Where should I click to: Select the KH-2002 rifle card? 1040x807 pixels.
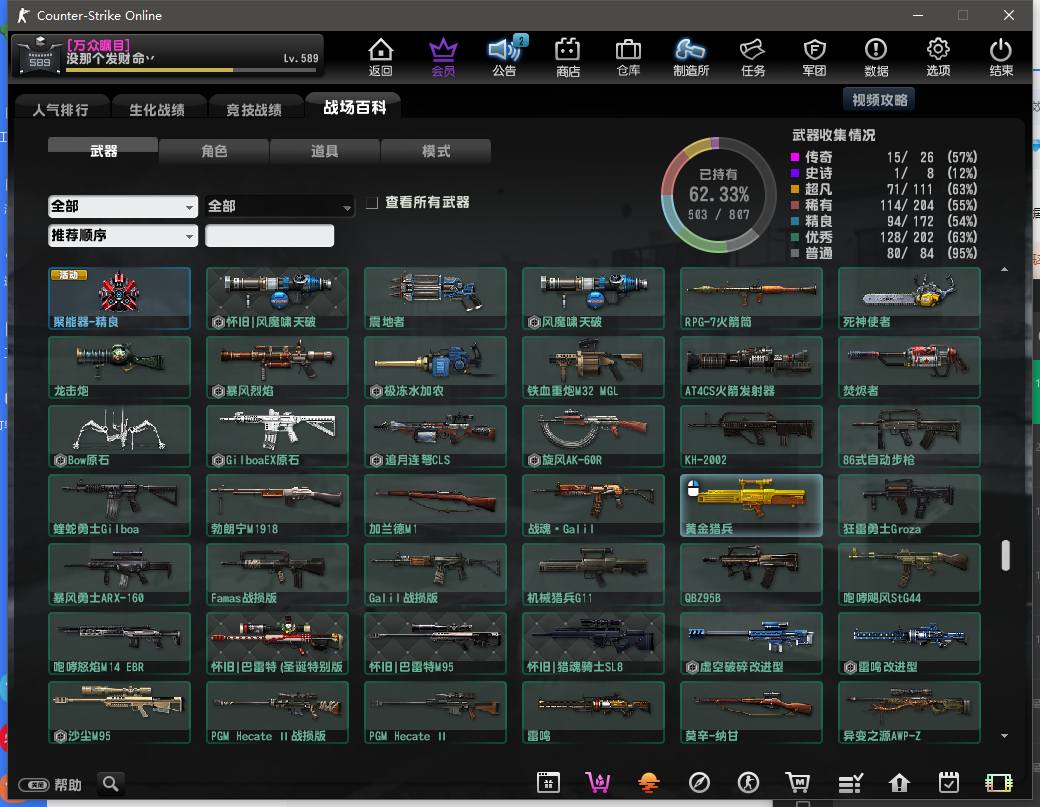point(751,436)
